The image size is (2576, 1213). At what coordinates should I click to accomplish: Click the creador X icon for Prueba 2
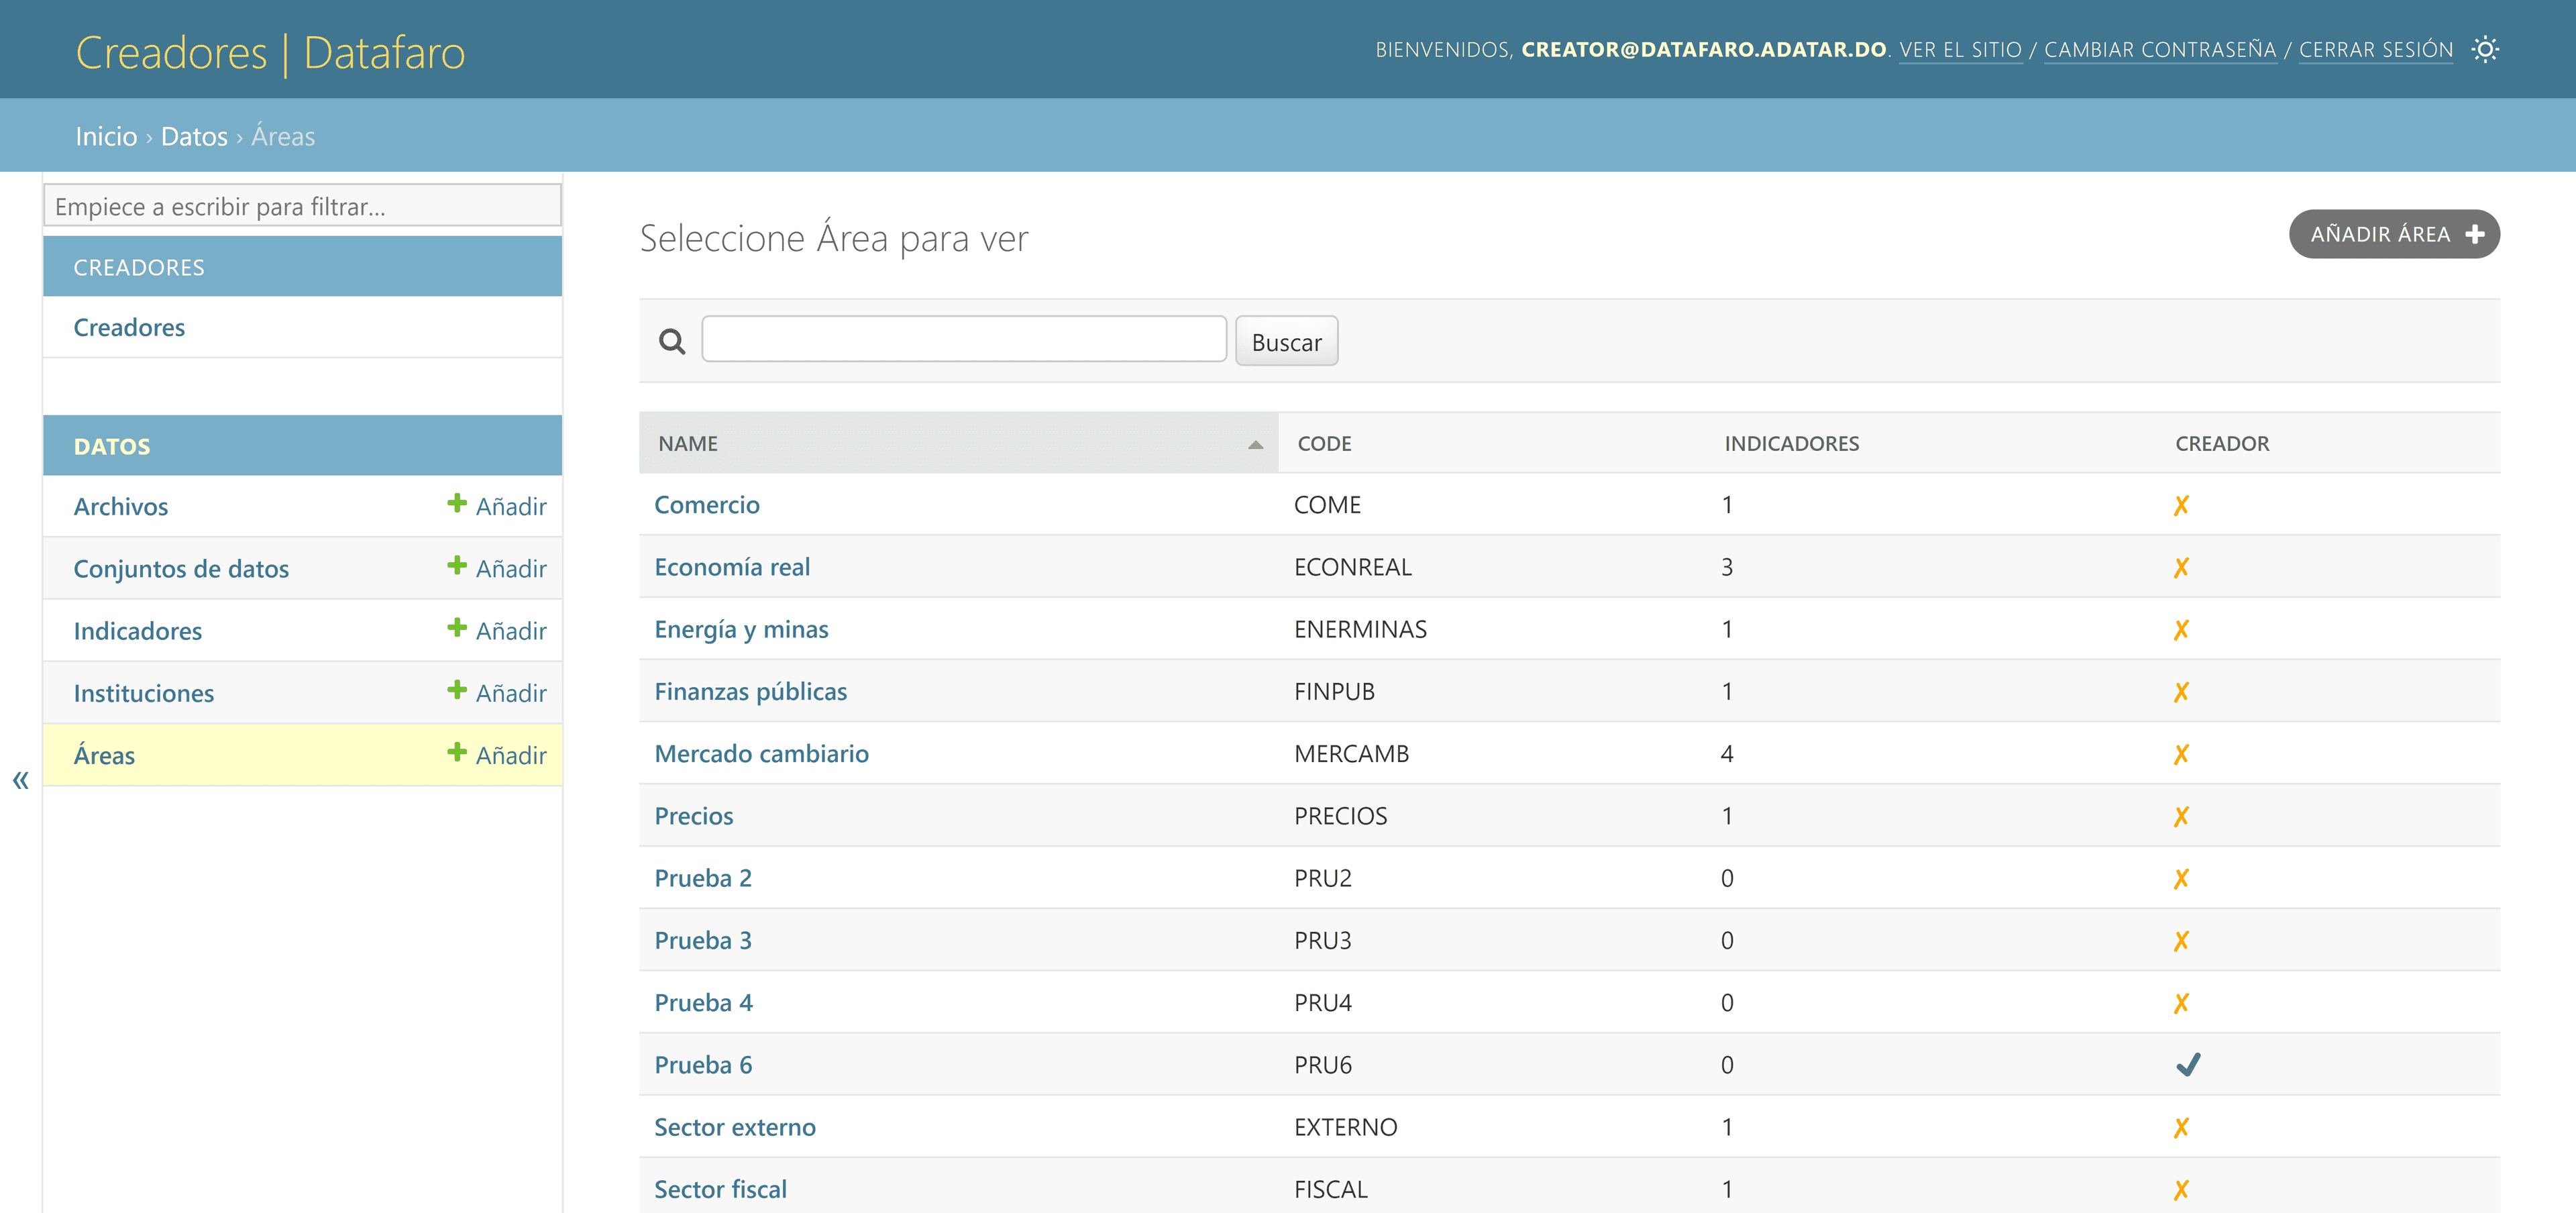[x=2181, y=878]
